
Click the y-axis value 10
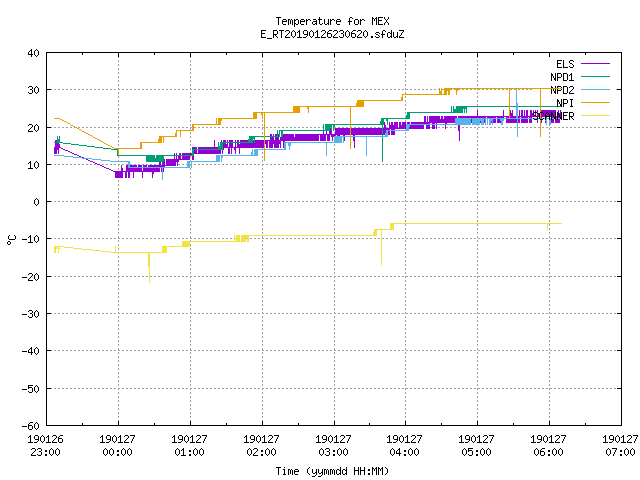tap(33, 165)
